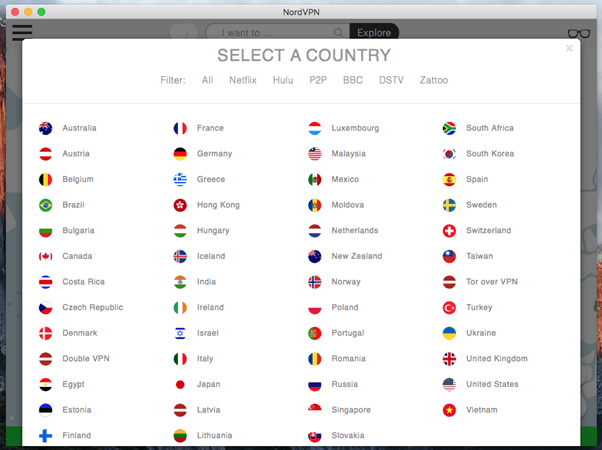
Task: Click the glasses icon at top right
Action: 578,33
